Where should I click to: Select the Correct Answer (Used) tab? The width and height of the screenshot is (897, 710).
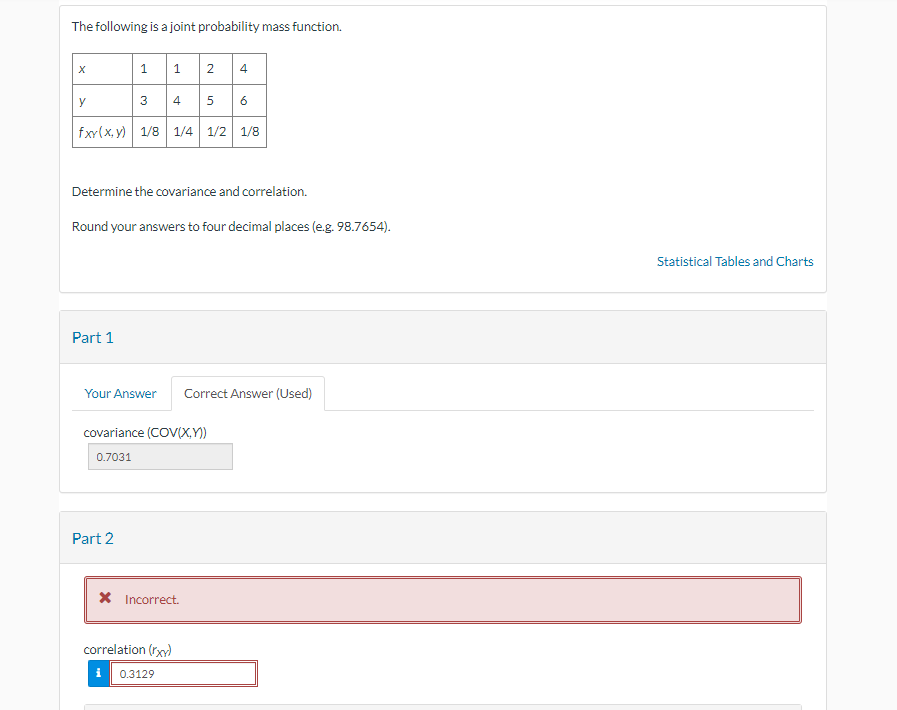click(x=248, y=394)
